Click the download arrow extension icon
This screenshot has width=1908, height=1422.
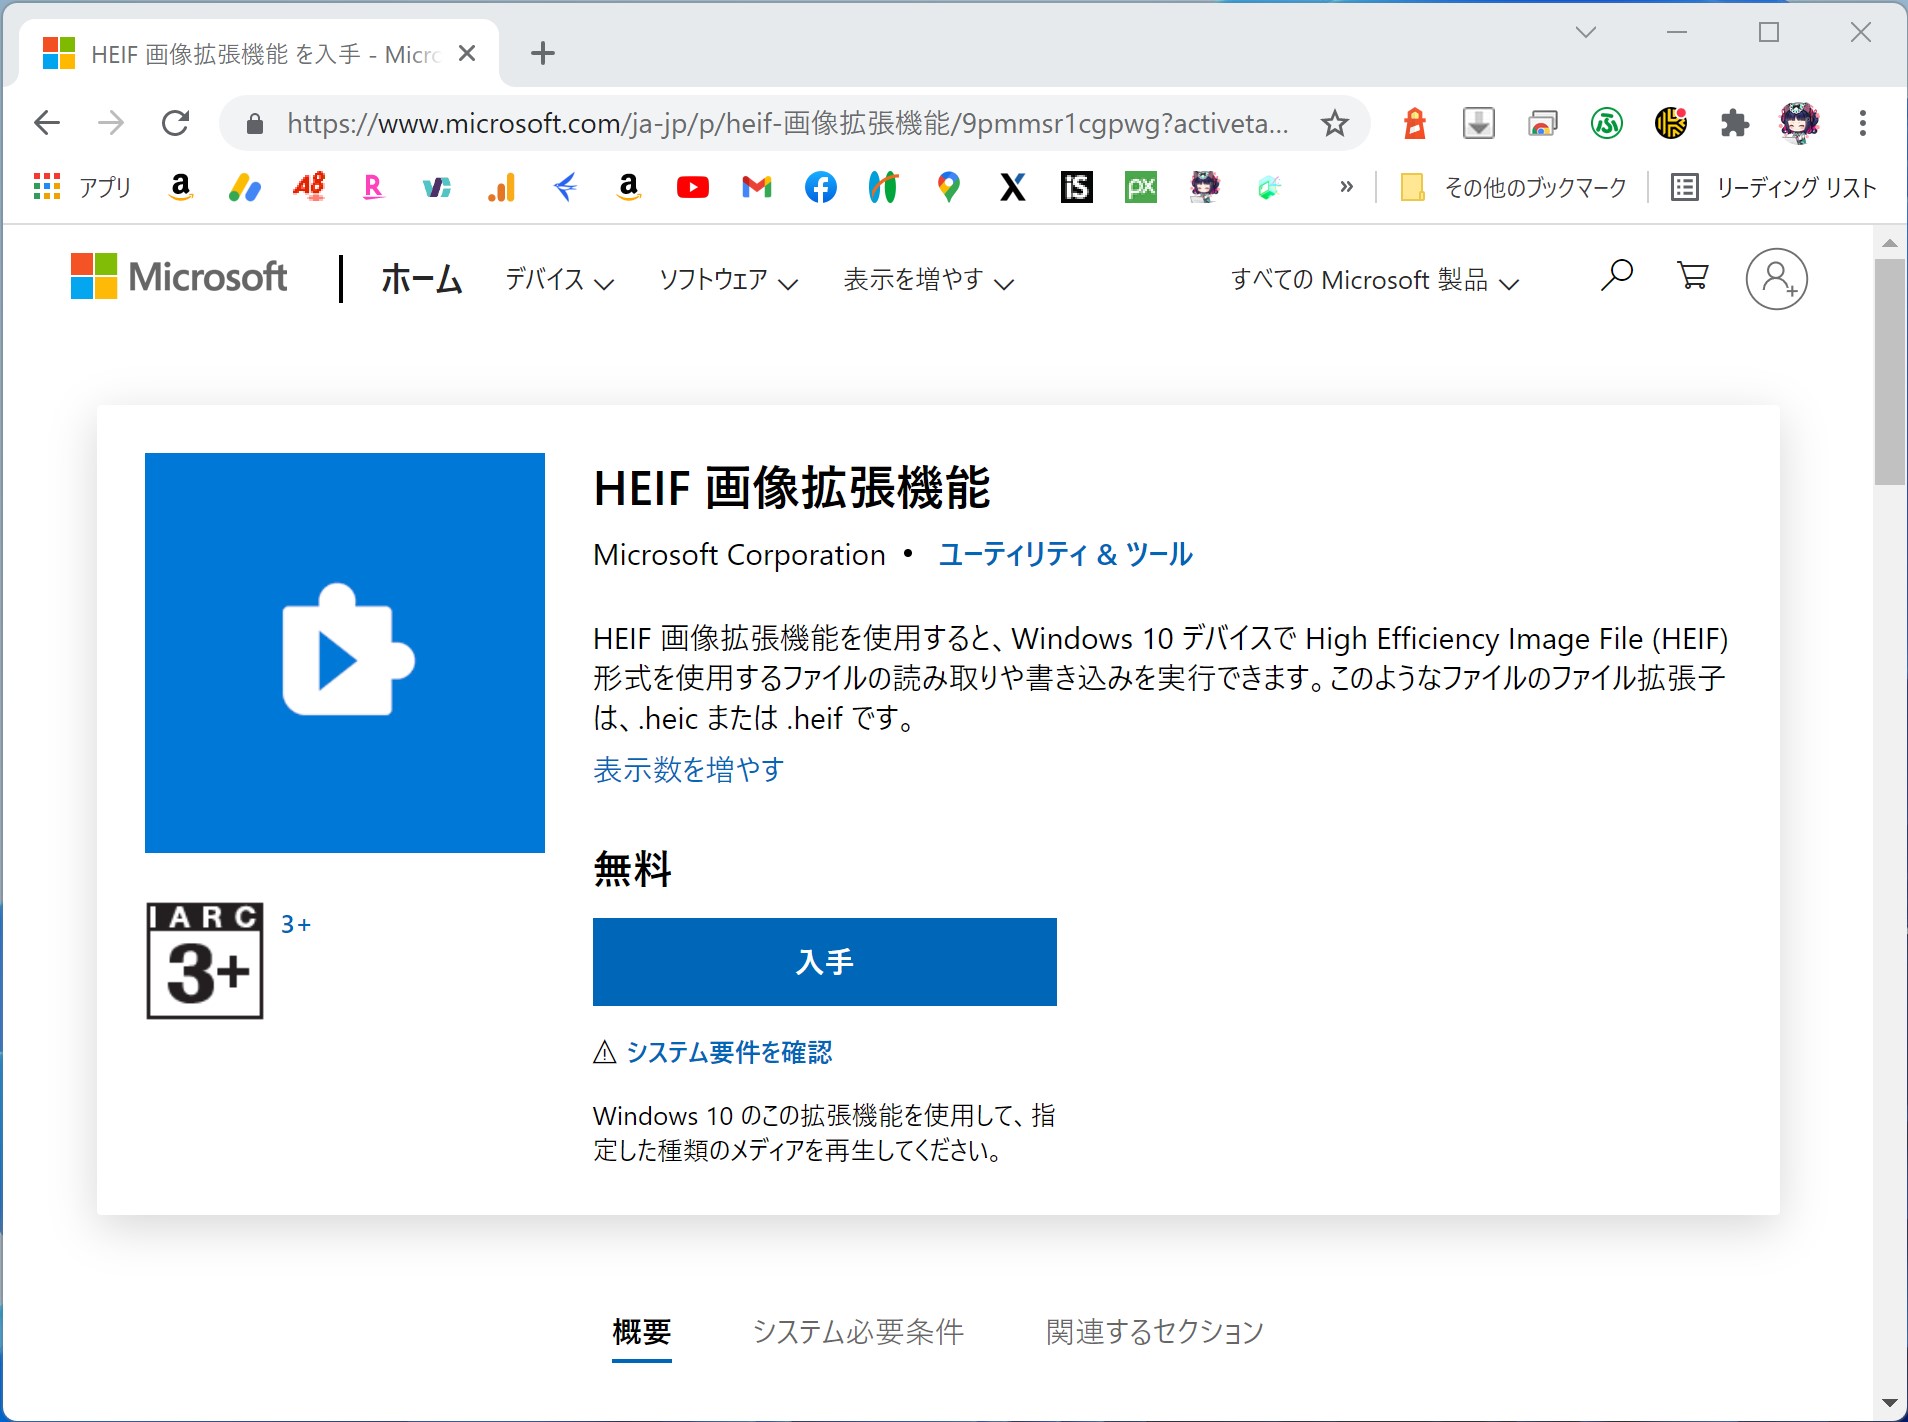click(1479, 123)
